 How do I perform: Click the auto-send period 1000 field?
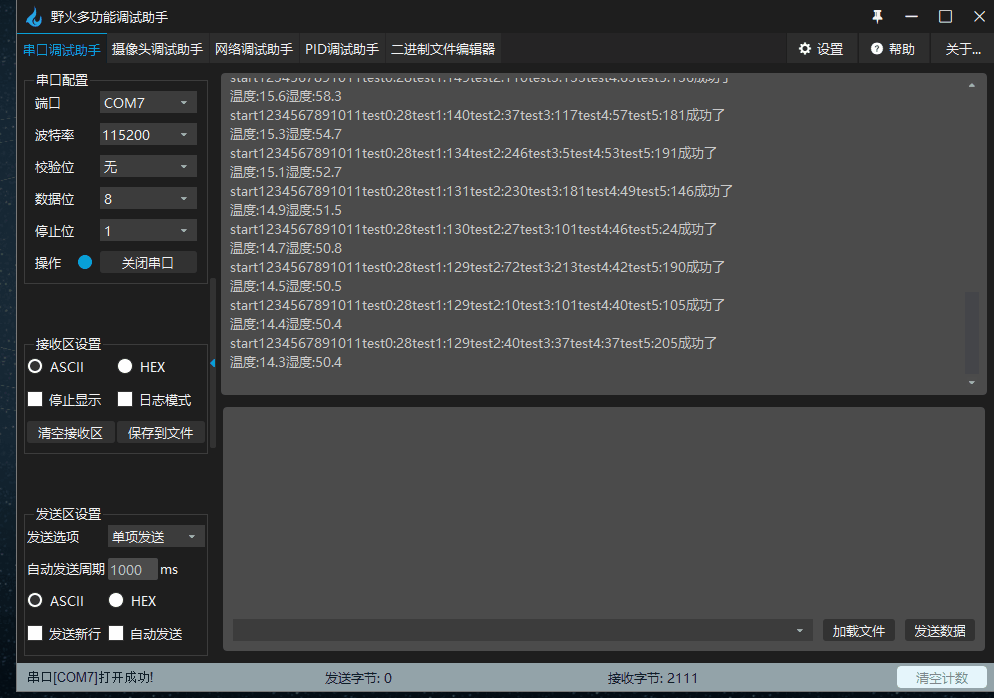point(132,569)
